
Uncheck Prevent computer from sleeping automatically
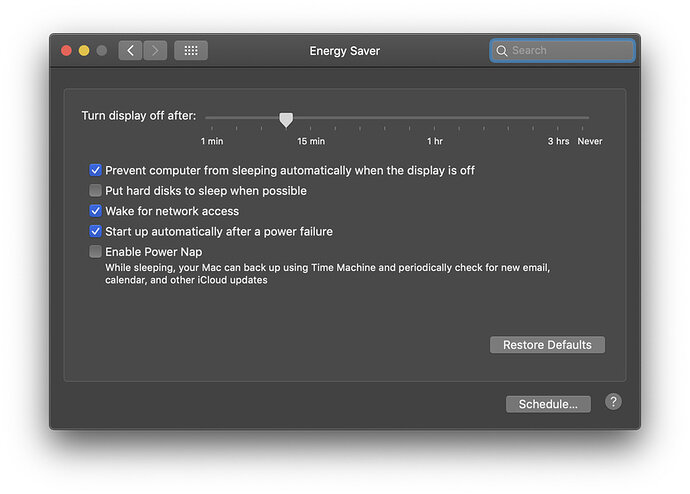coord(96,170)
